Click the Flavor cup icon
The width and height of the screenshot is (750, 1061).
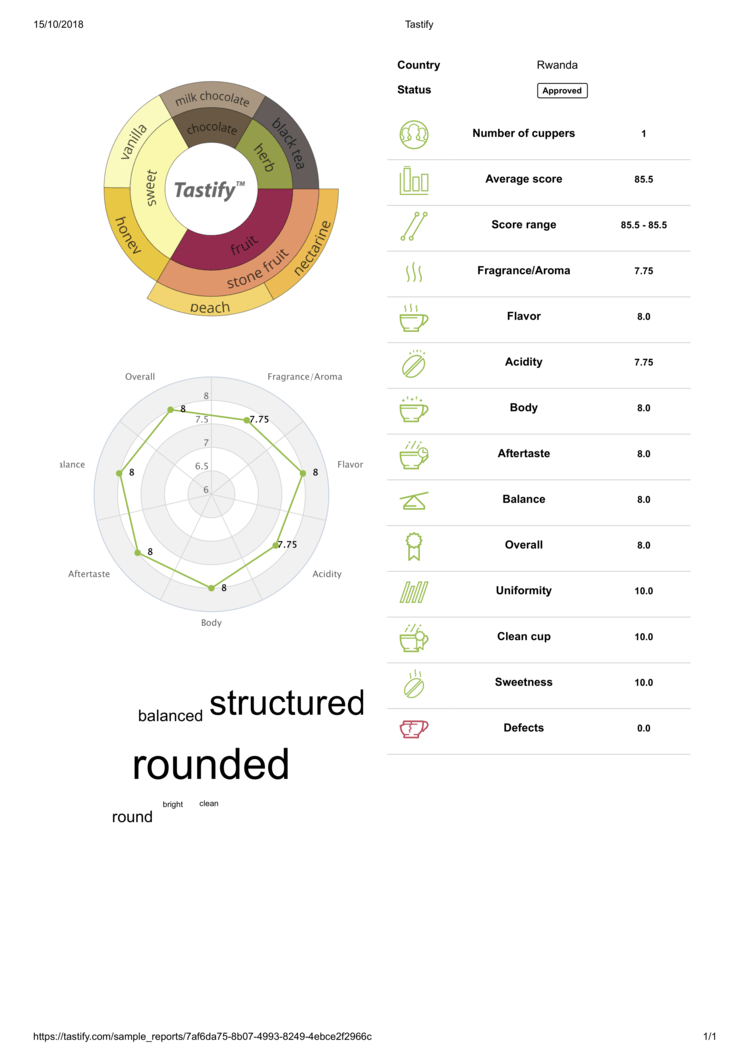414,317
